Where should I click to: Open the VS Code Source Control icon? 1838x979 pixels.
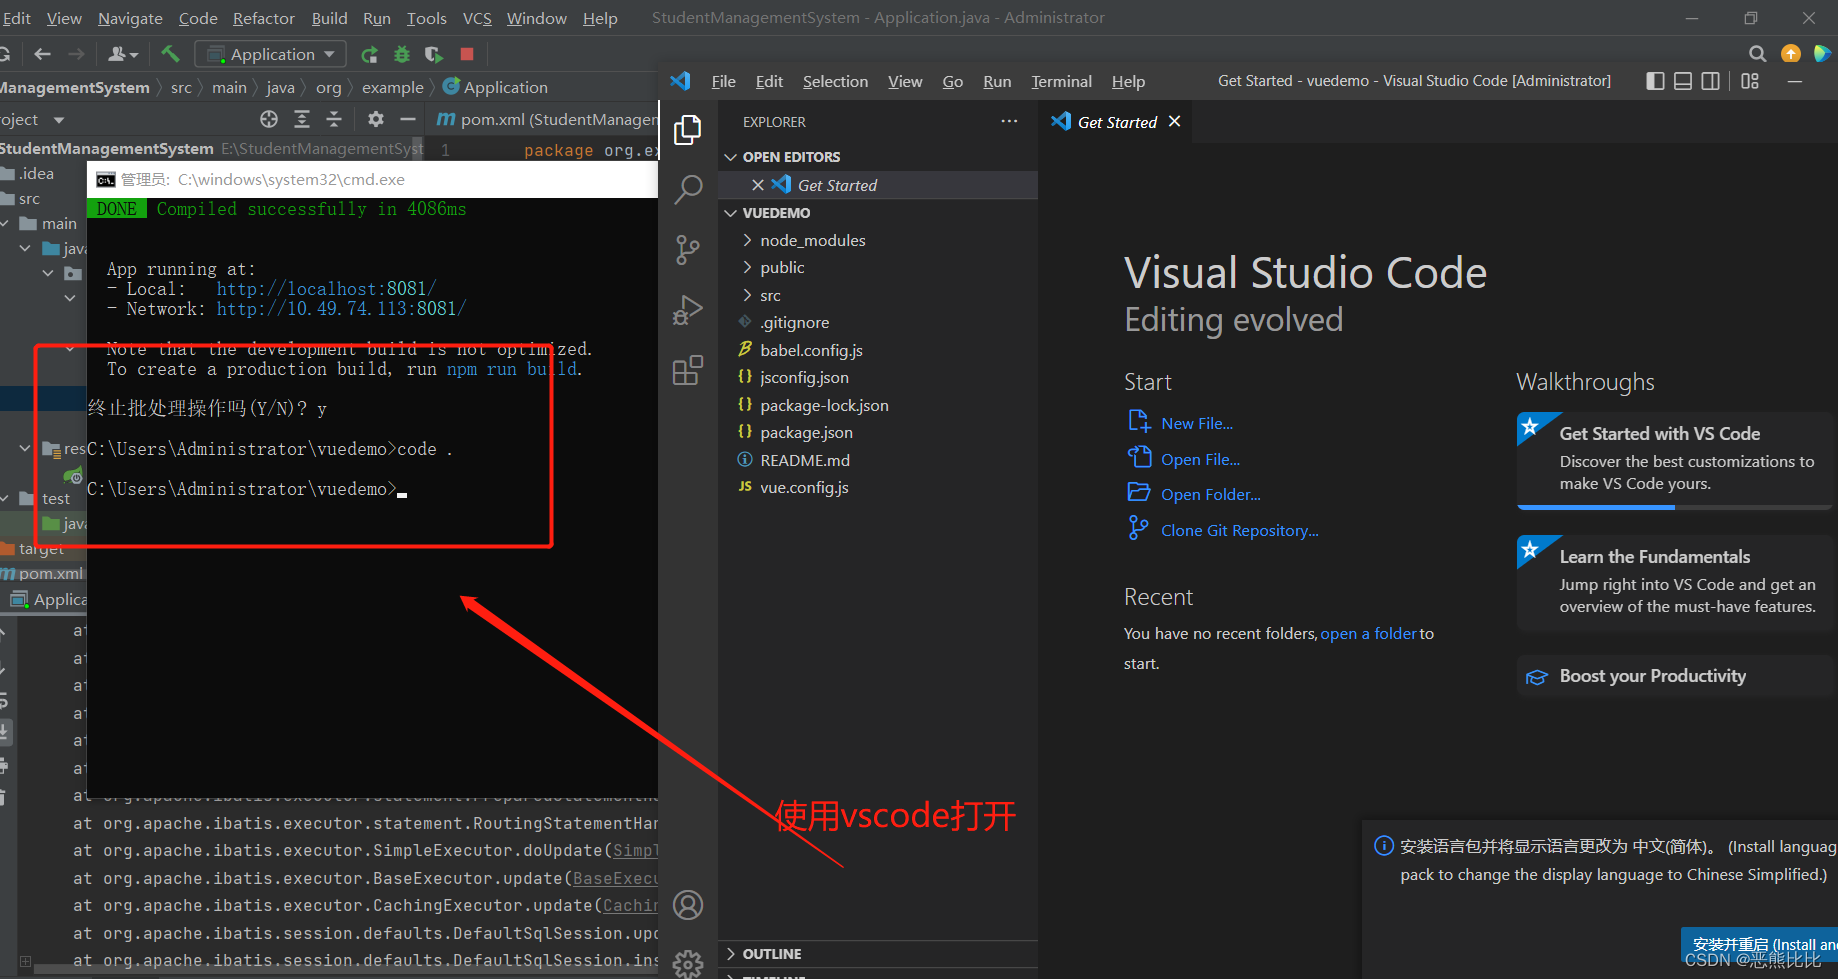(688, 249)
